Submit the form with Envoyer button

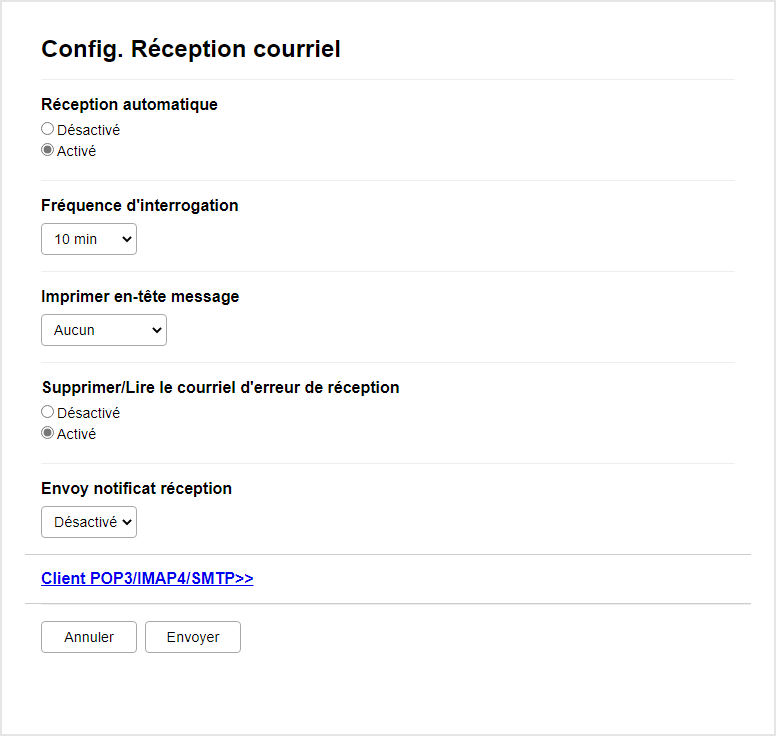point(193,637)
